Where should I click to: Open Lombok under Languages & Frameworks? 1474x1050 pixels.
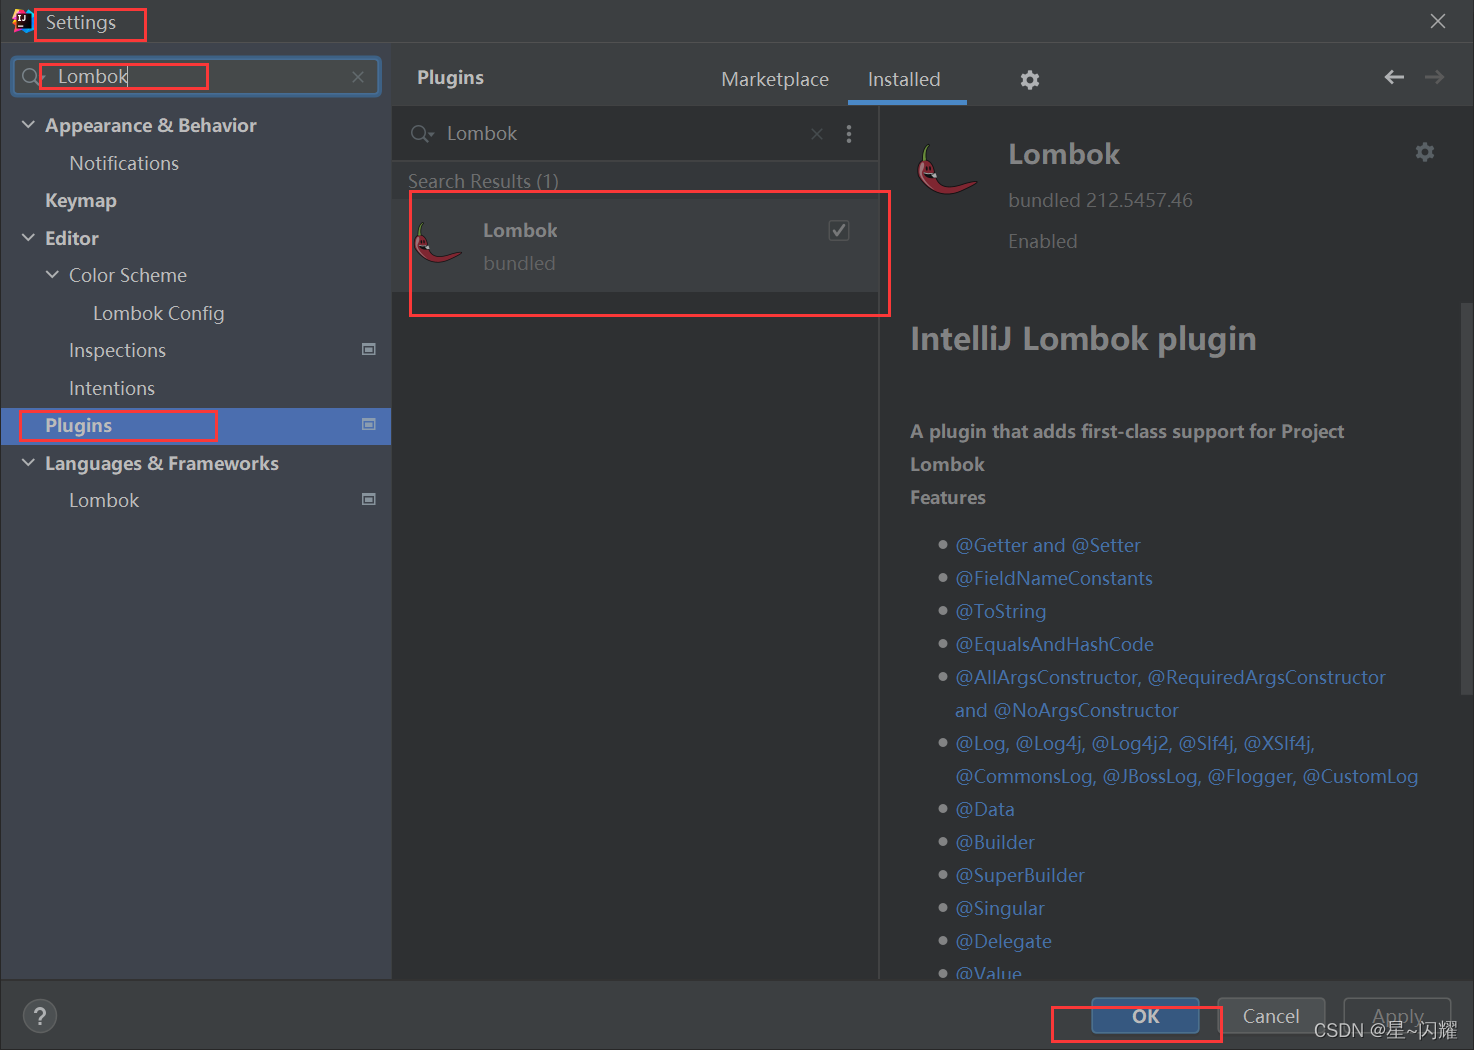[x=104, y=500]
